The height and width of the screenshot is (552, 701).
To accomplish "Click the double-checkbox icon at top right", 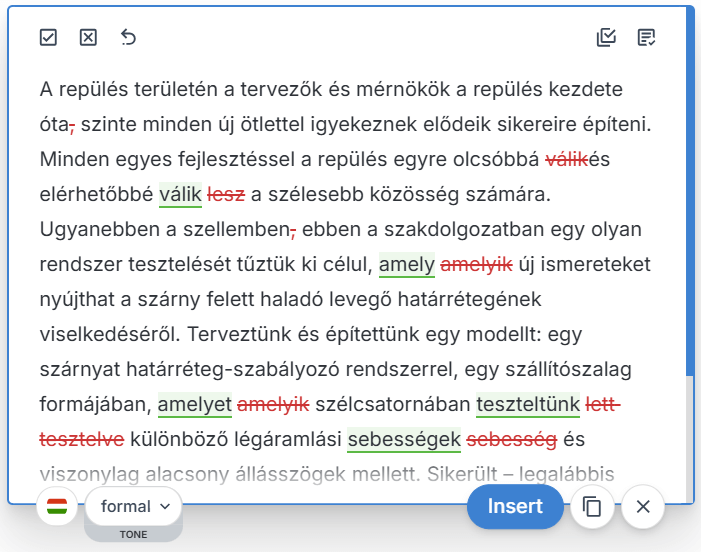I will coord(606,38).
